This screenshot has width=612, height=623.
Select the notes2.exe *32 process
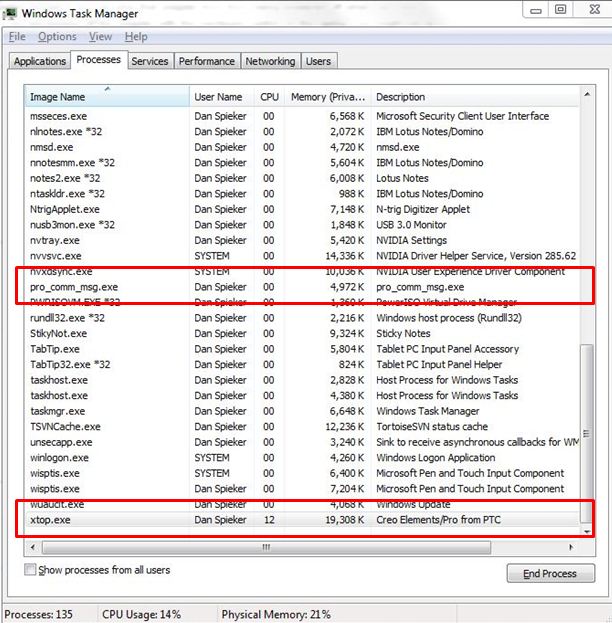pyautogui.click(x=301, y=178)
